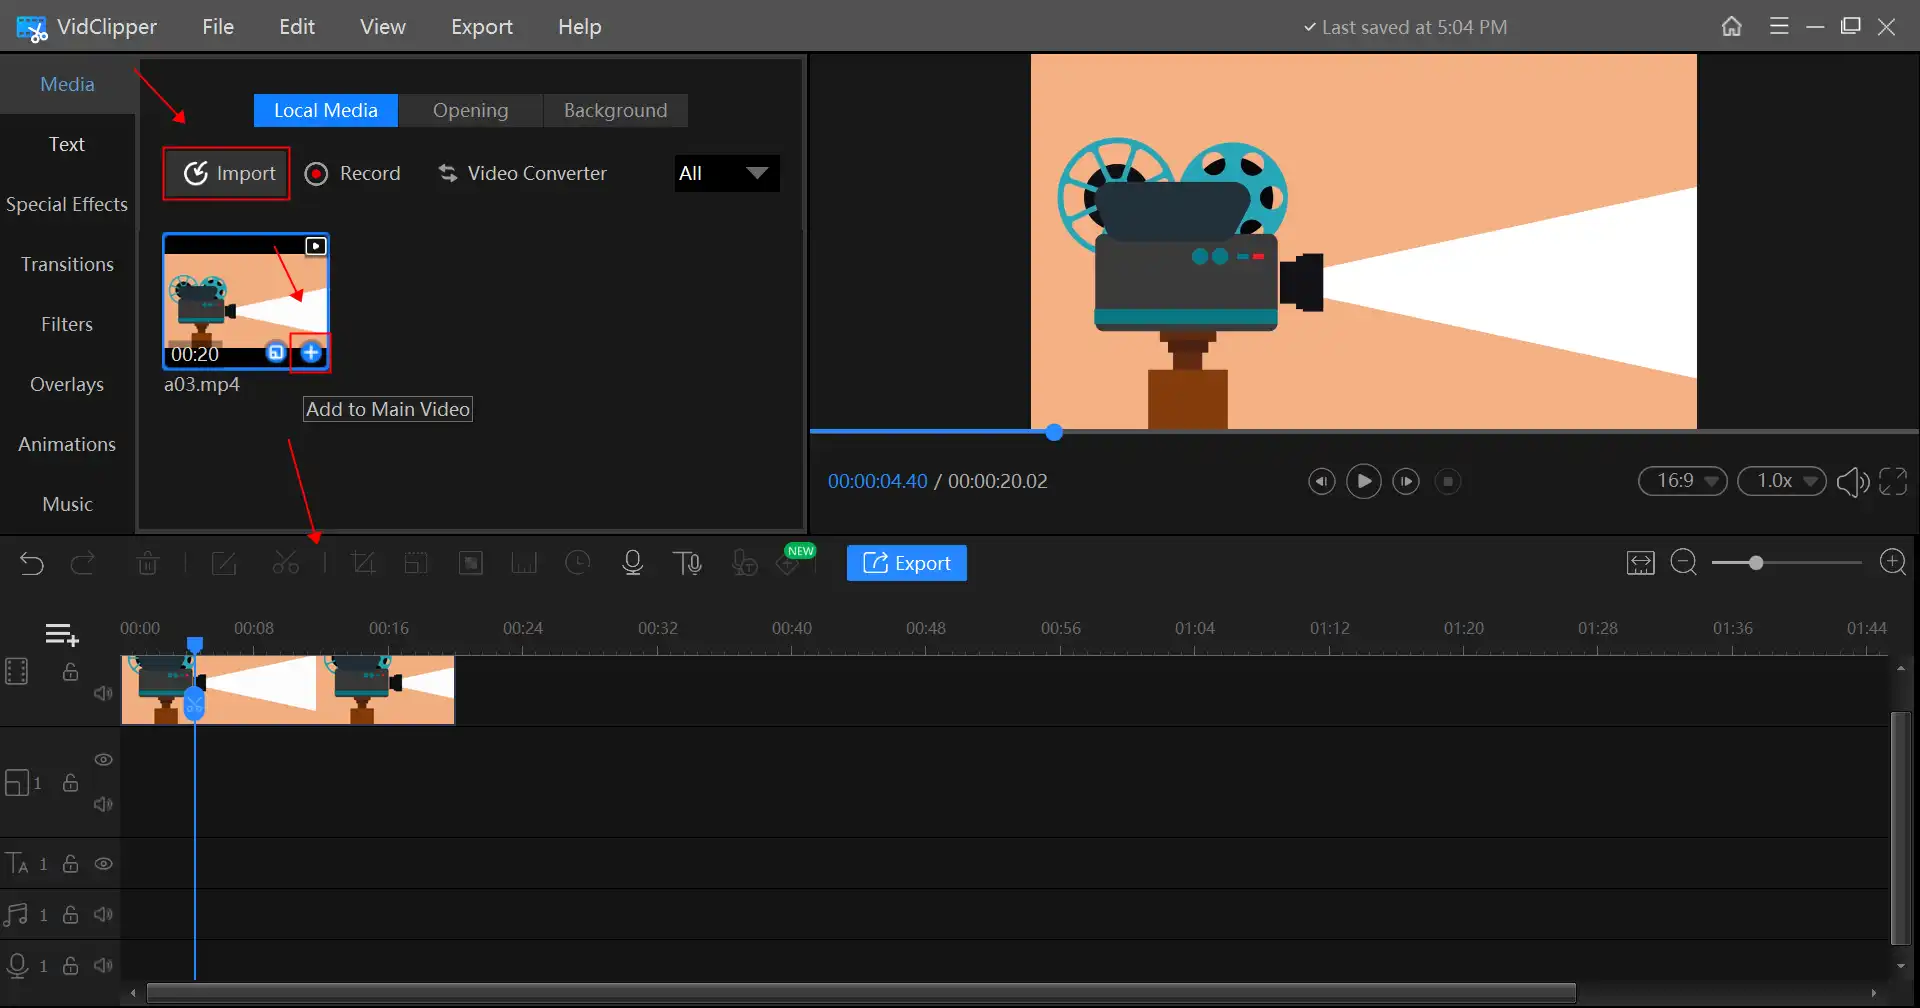This screenshot has width=1920, height=1008.
Task: Open the 1.0x playback speed dropdown
Action: (x=1782, y=481)
